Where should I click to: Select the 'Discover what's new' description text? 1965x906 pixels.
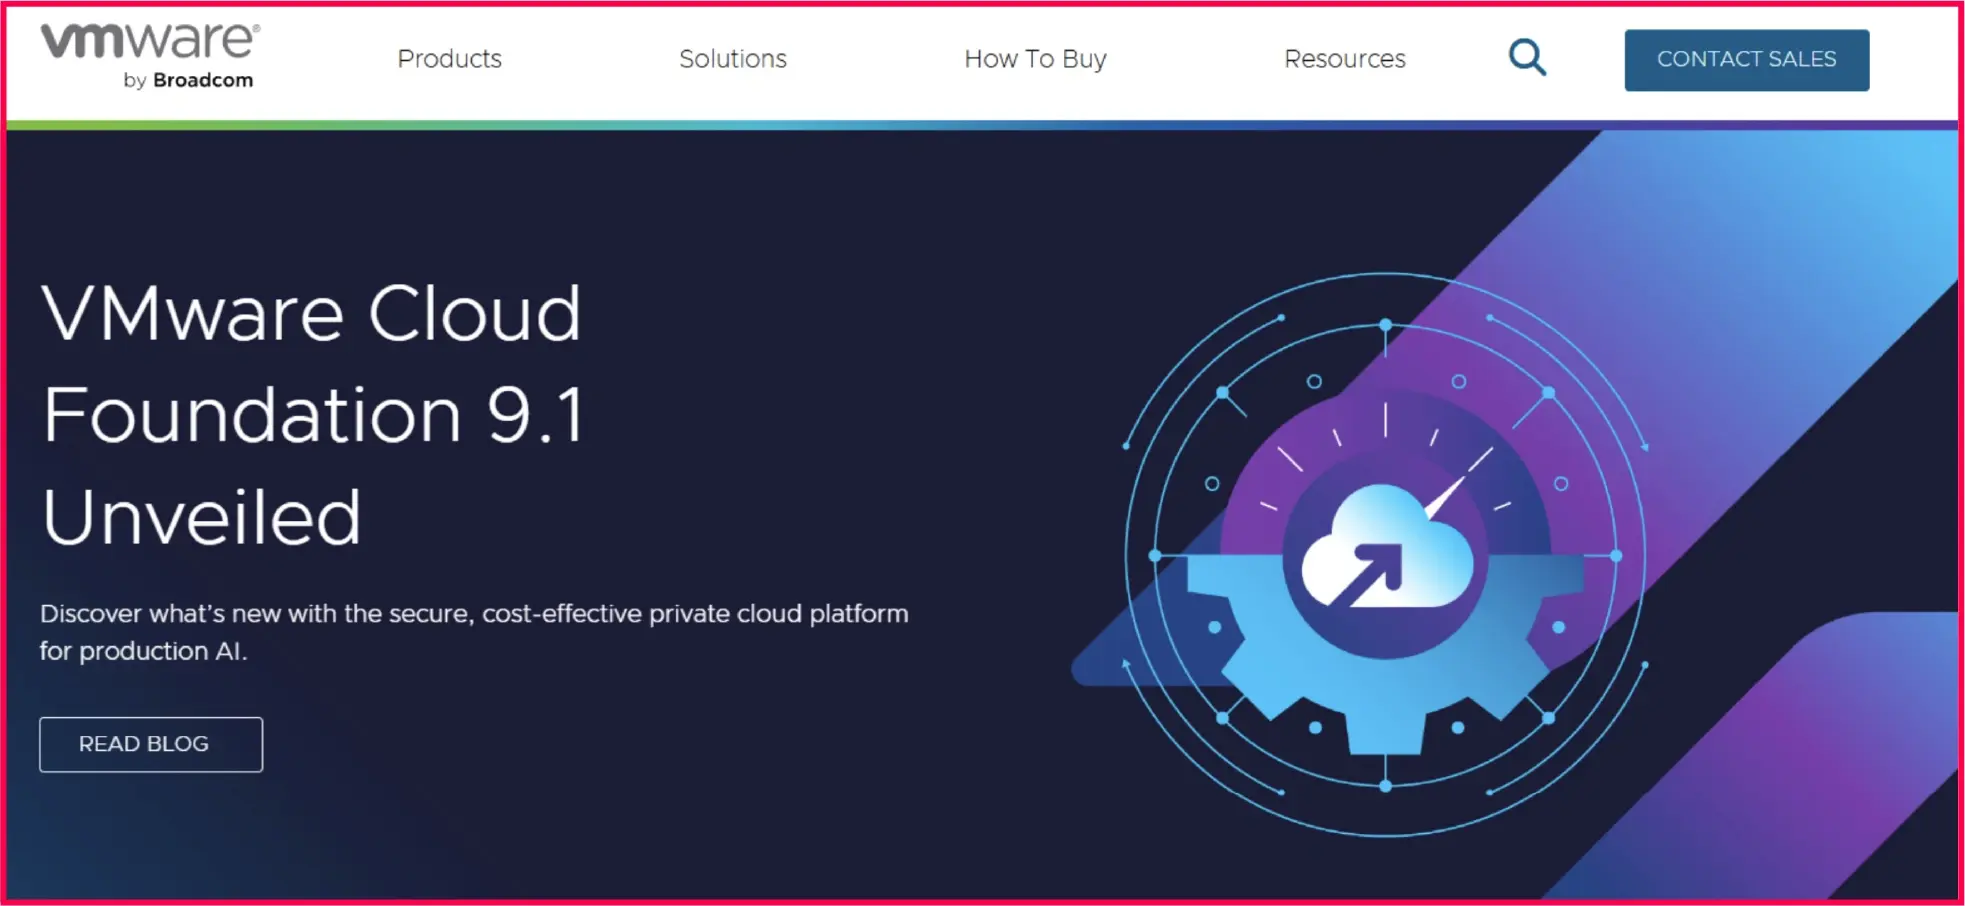tap(474, 632)
